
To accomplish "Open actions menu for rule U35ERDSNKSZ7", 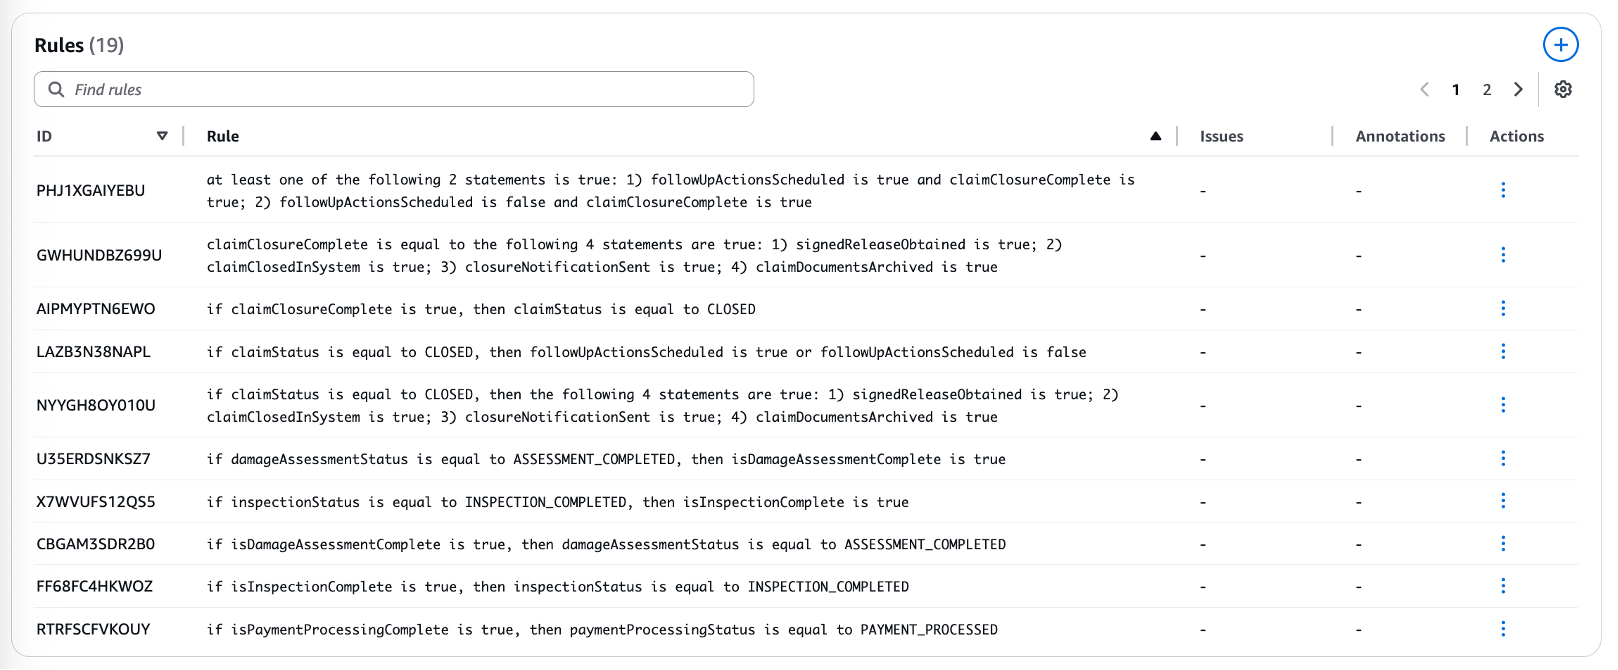I will [1503, 458].
